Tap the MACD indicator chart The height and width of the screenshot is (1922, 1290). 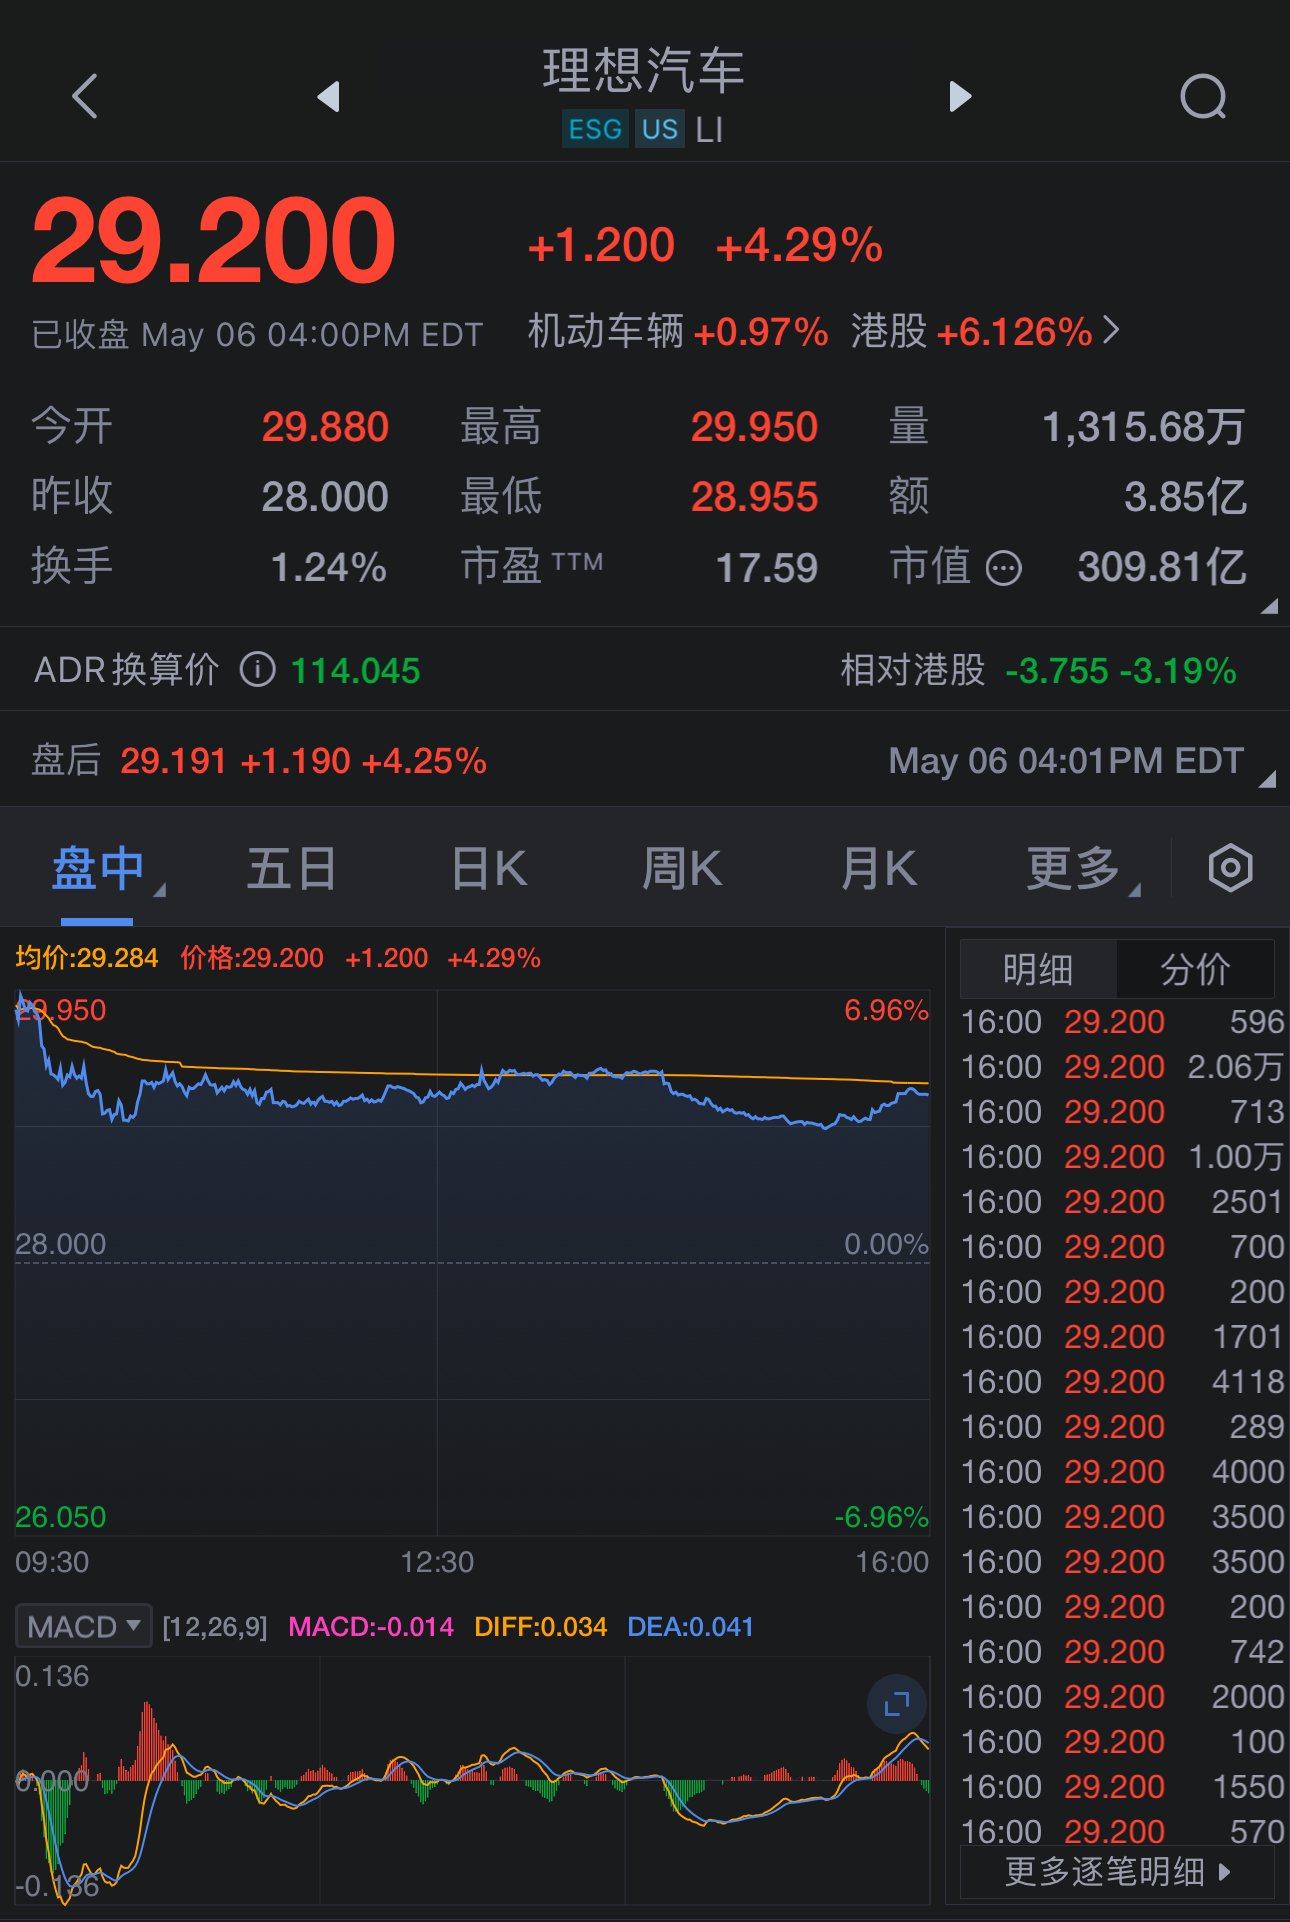click(x=472, y=1781)
